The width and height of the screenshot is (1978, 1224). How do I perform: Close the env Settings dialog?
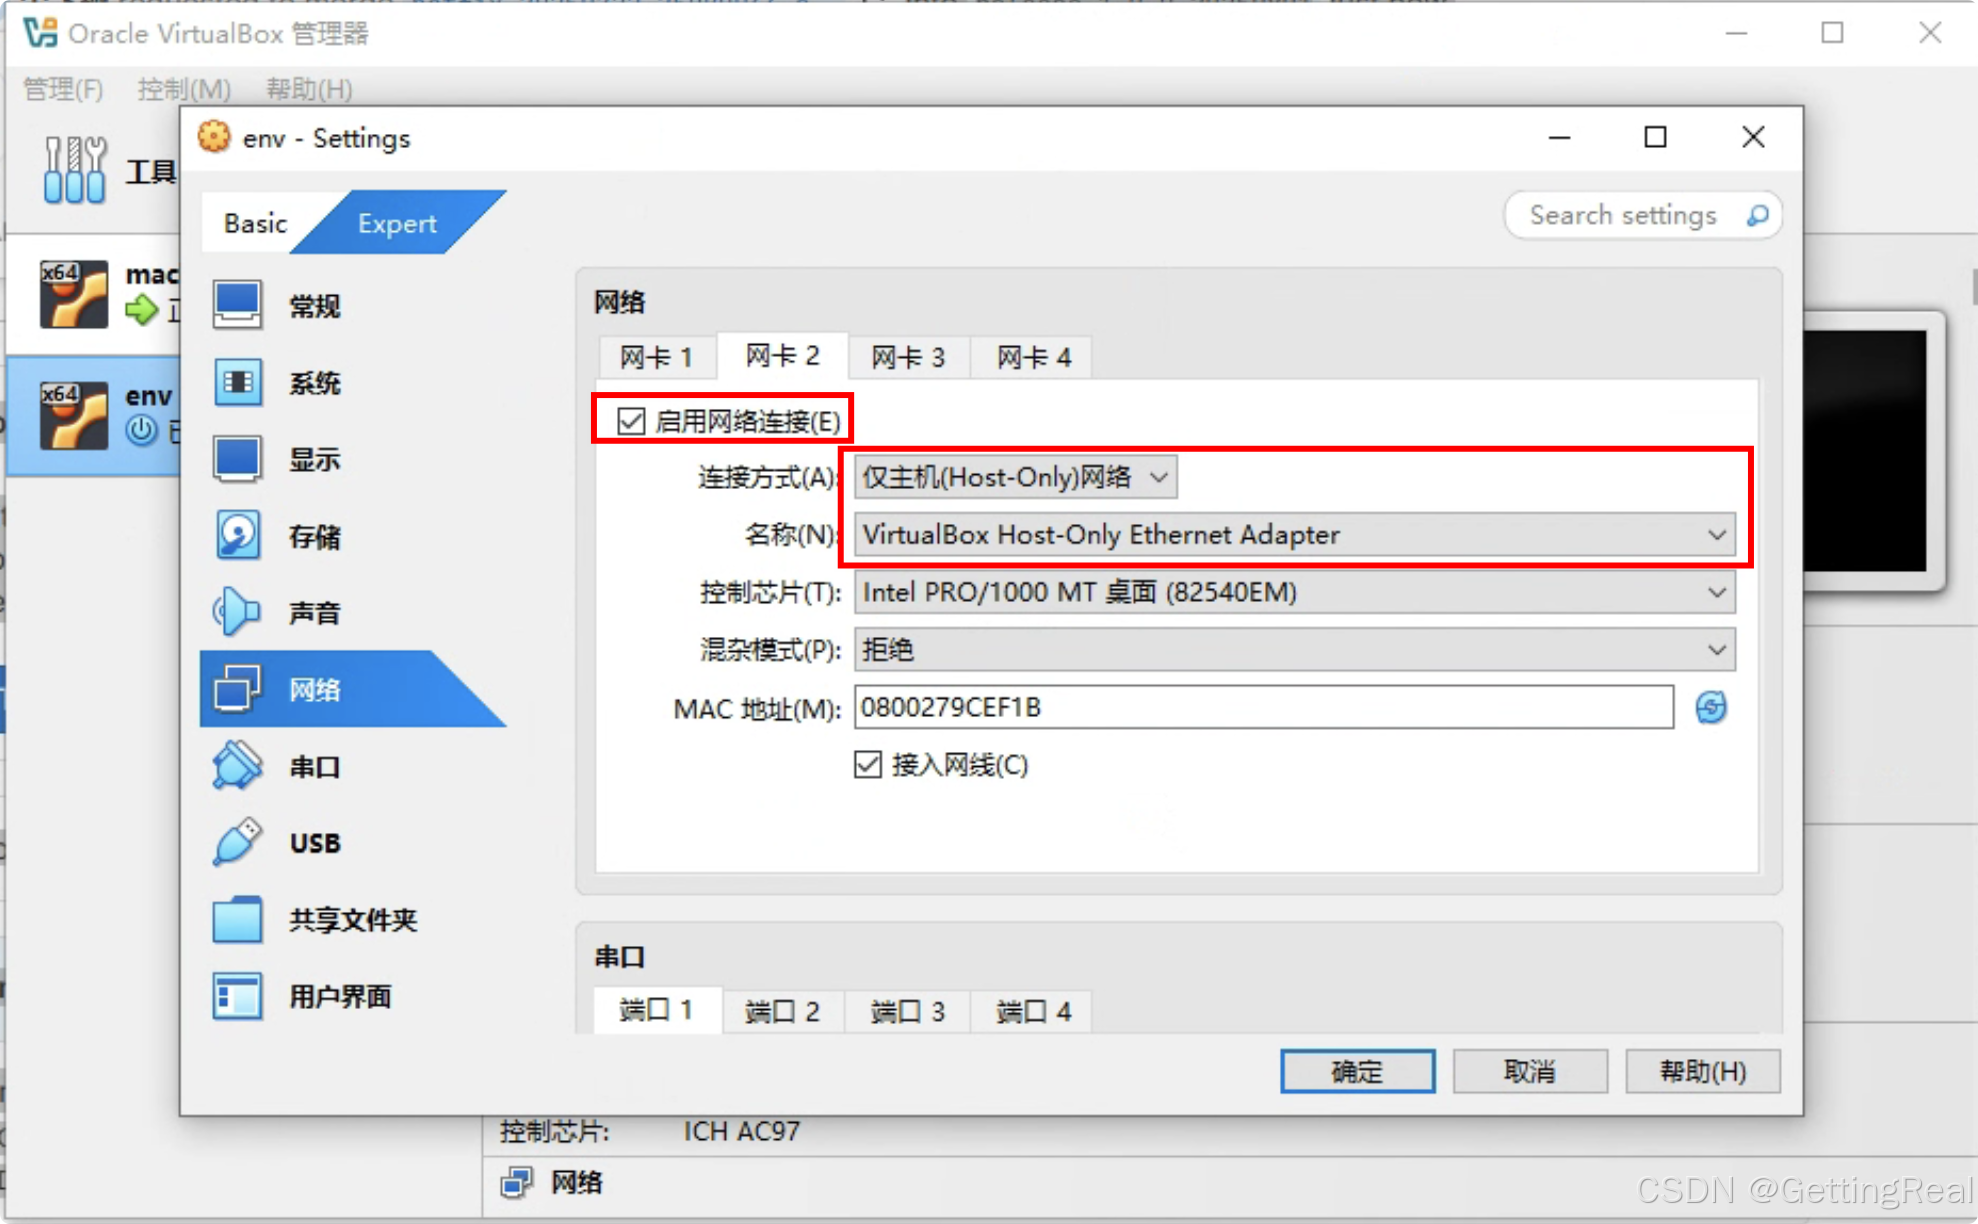pyautogui.click(x=1753, y=137)
